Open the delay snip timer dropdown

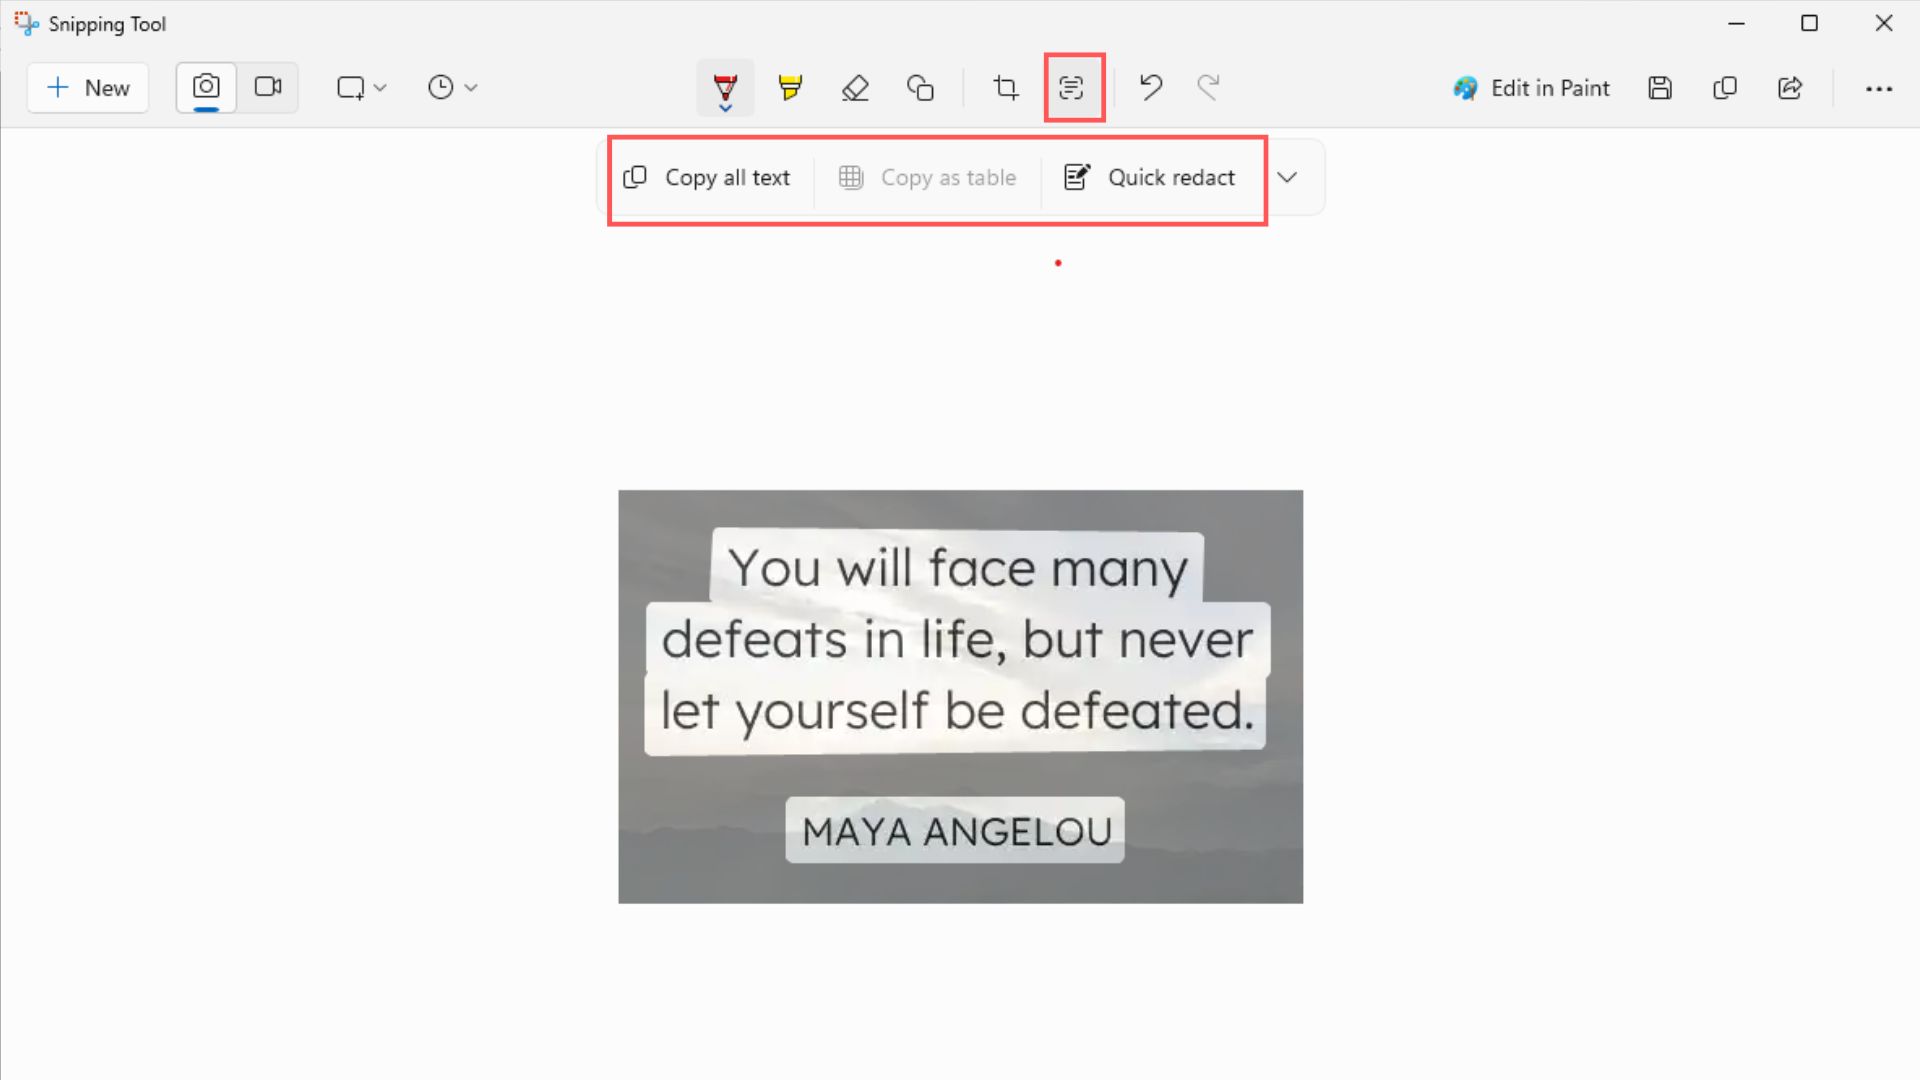click(452, 88)
